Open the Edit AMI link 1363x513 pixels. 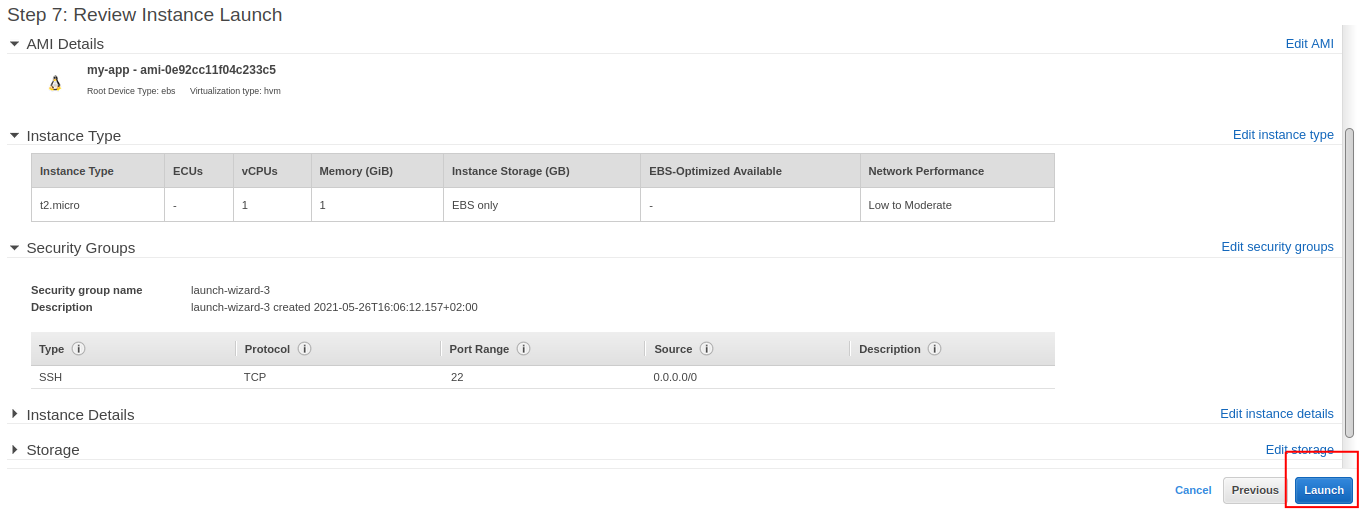pos(1309,44)
